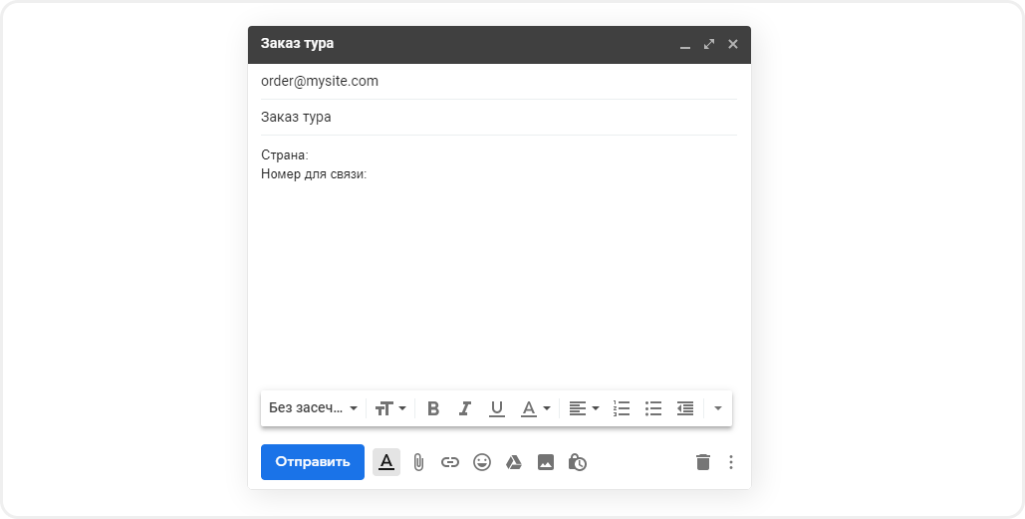The width and height of the screenshot is (1025, 519).
Task: Toggle bold formatting
Action: [433, 408]
